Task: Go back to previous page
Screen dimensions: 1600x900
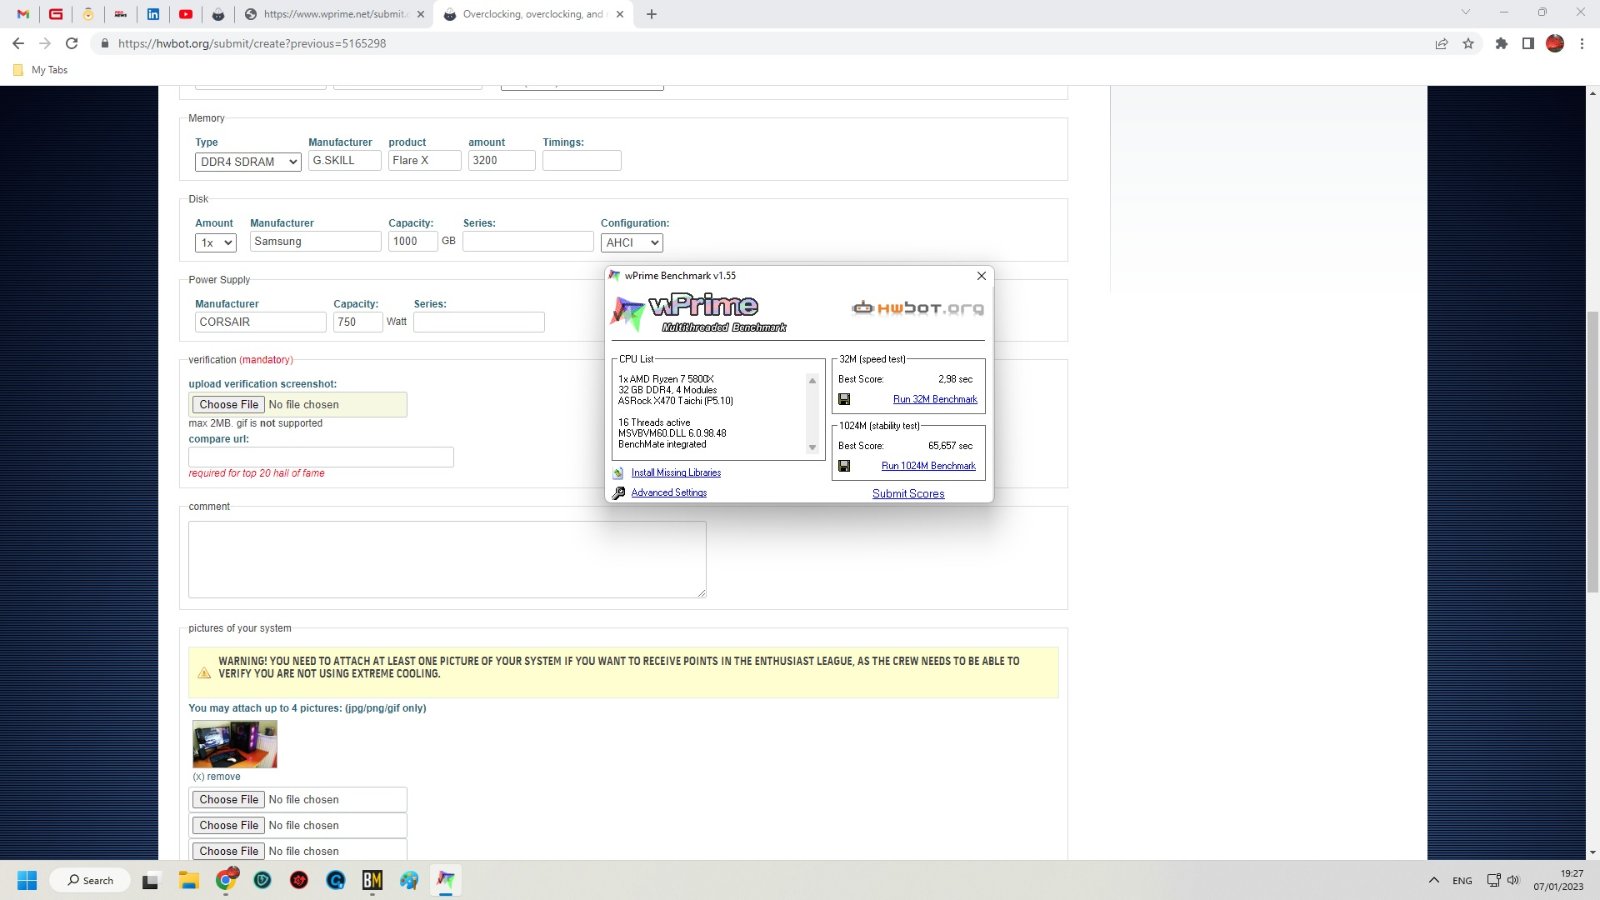Action: (x=18, y=43)
